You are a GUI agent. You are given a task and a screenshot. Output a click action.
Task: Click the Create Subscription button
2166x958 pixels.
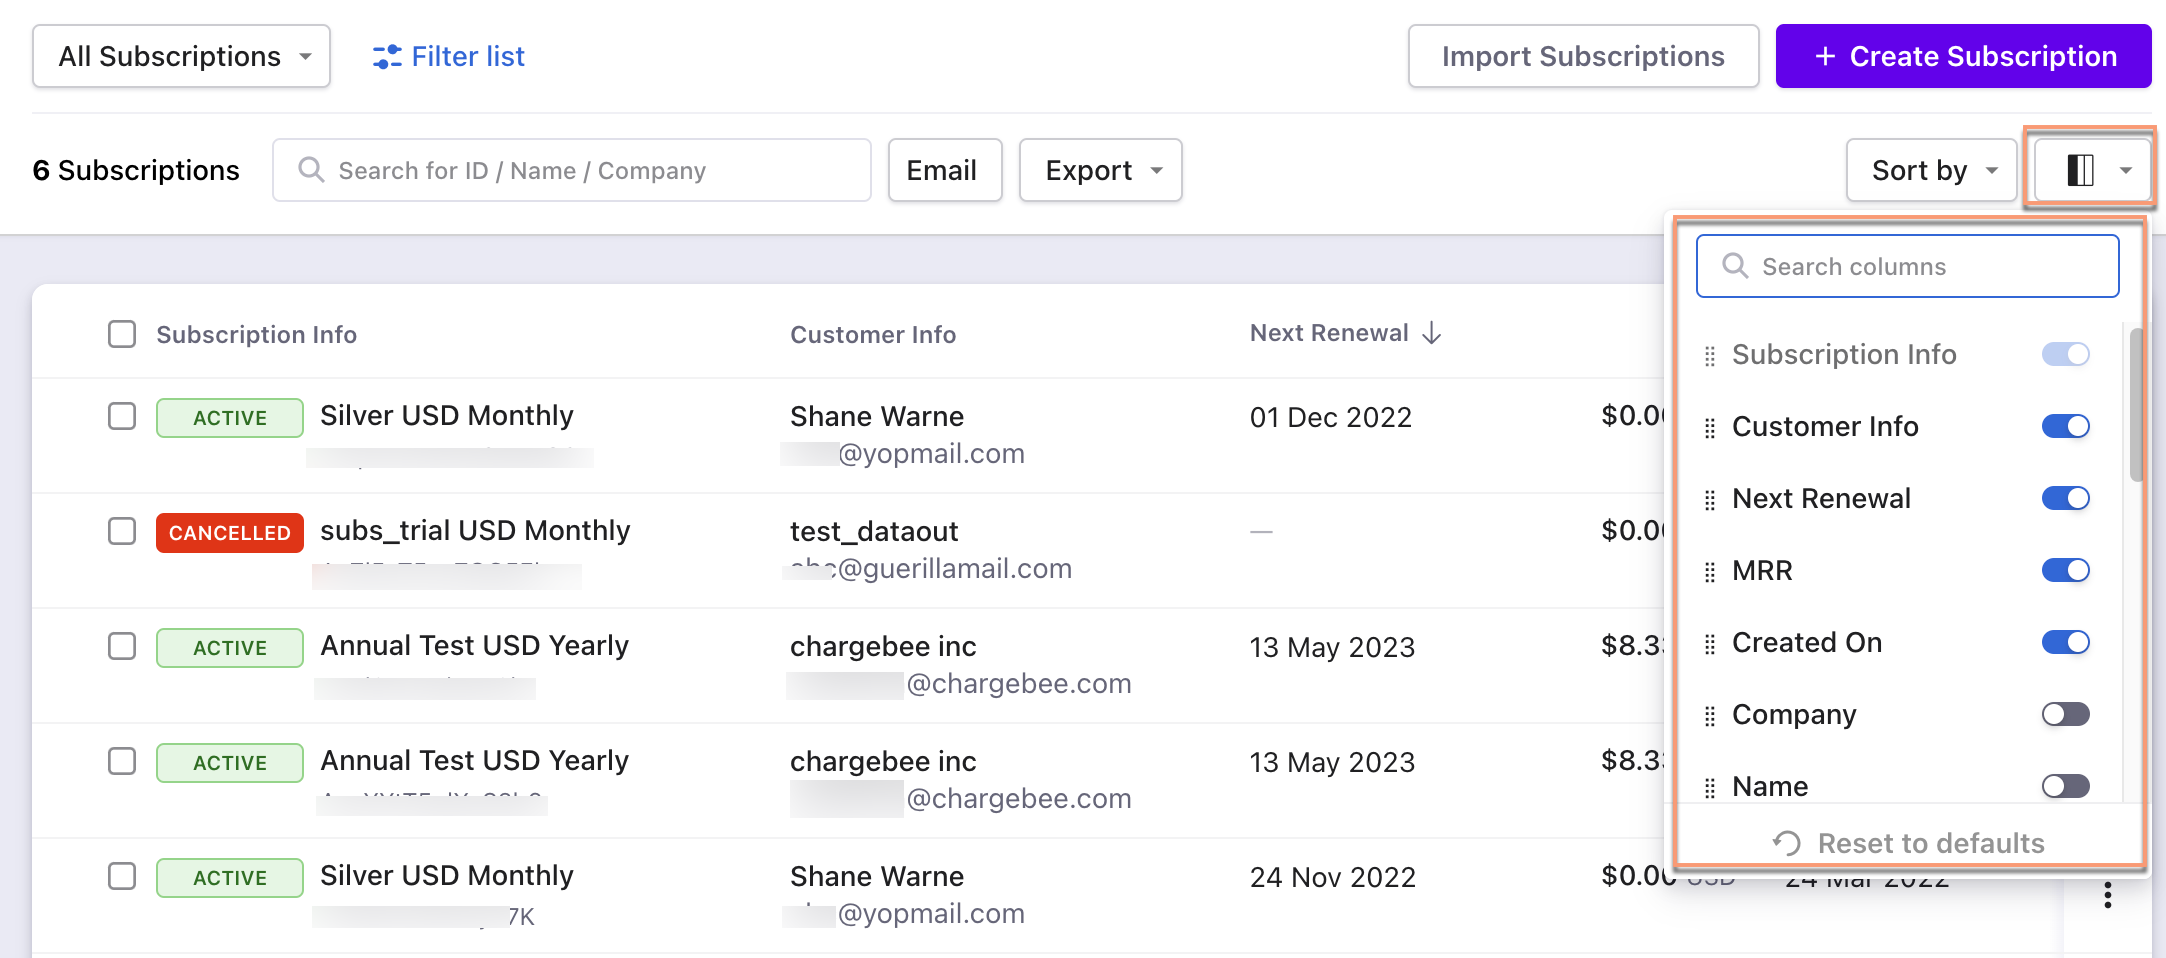tap(1963, 57)
